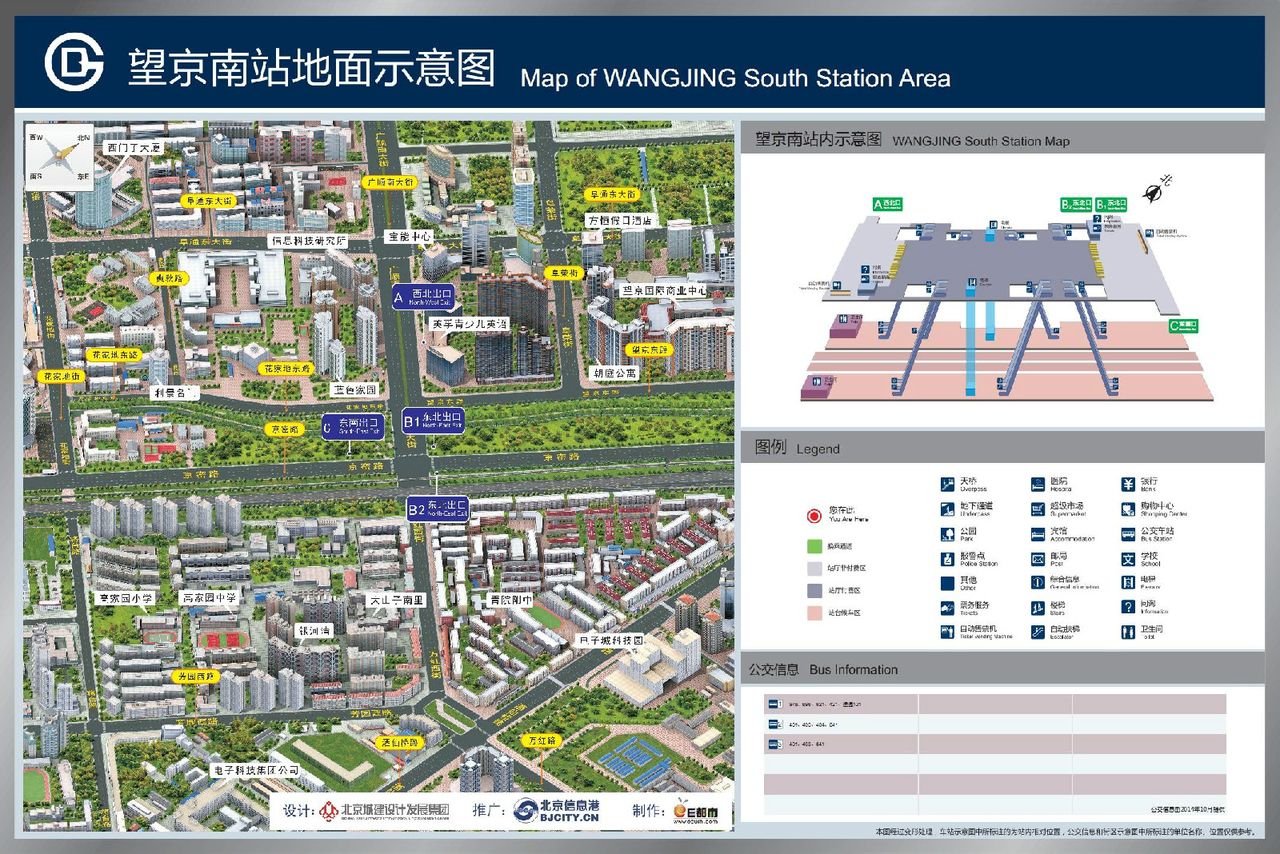Click the 胡庭公寓 label
Viewport: 1280px width, 854px height.
614,371
